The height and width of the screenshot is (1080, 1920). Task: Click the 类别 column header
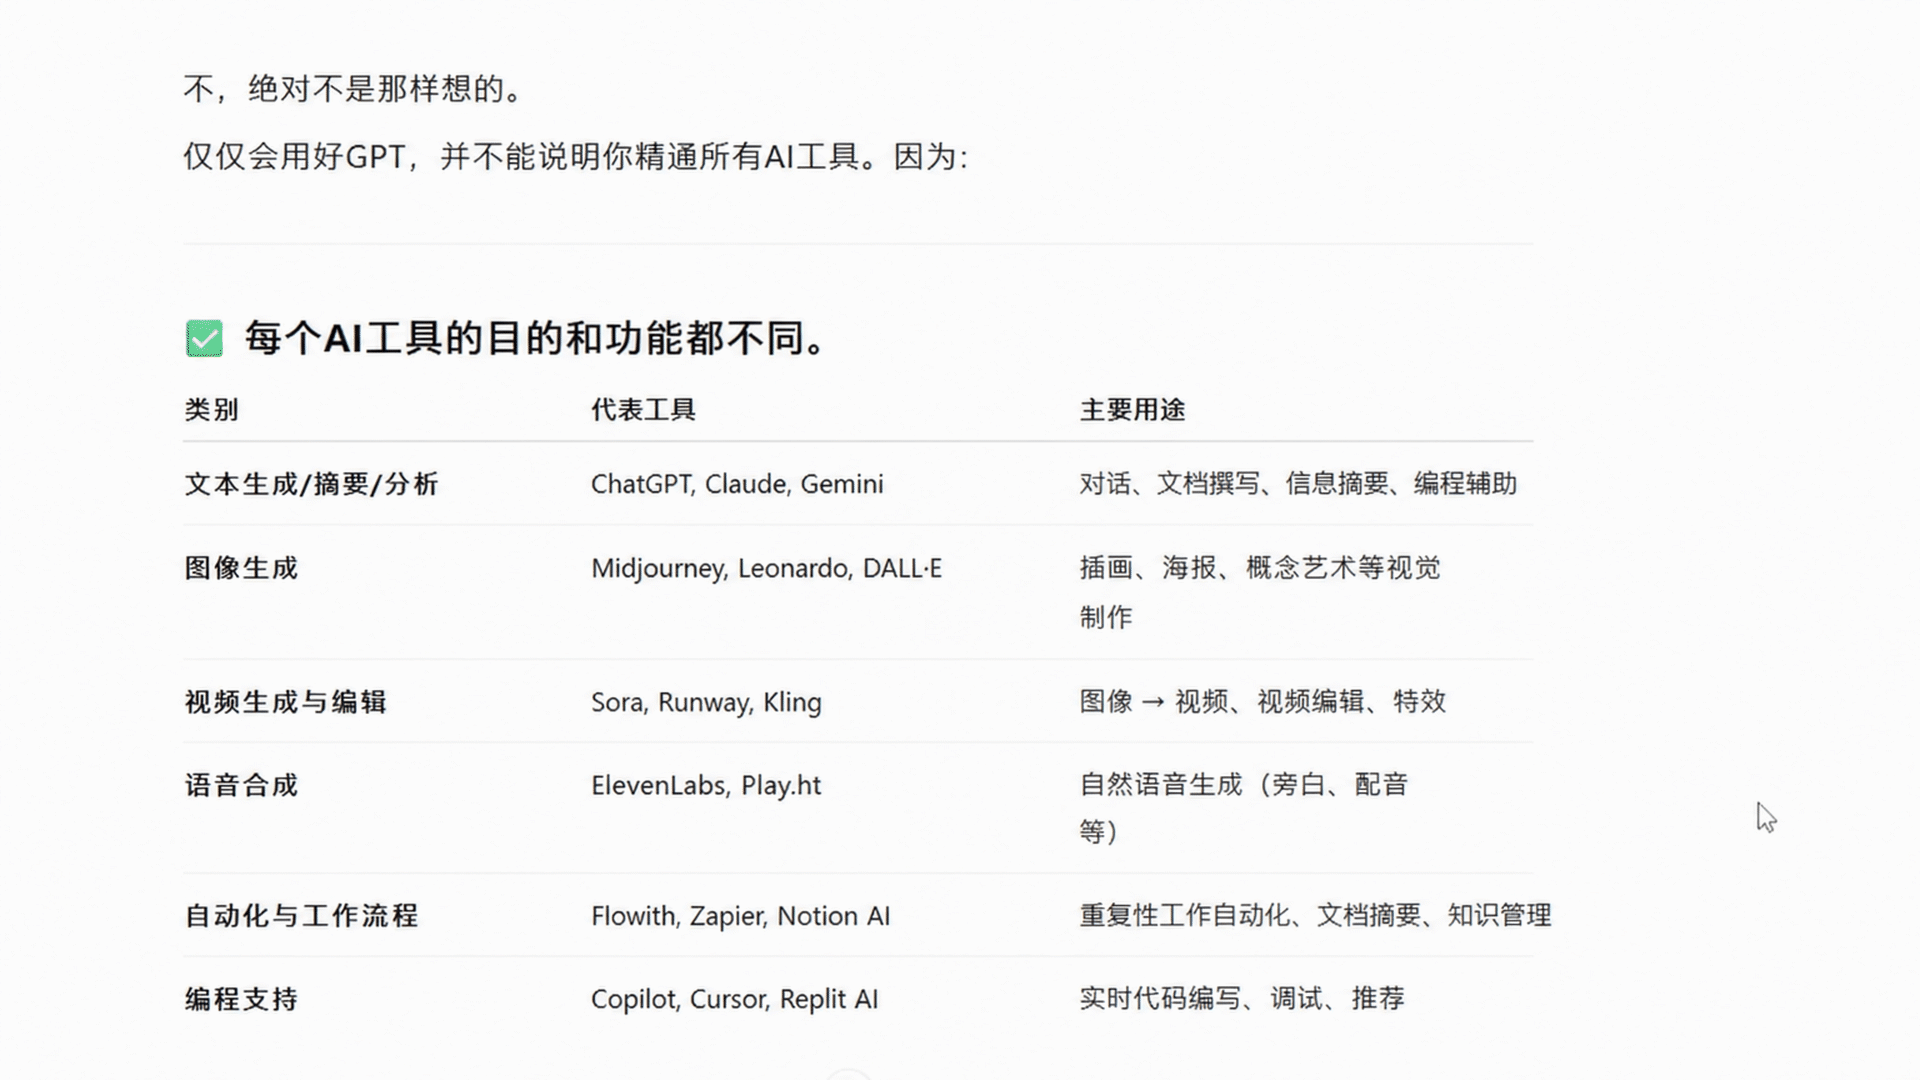click(211, 409)
